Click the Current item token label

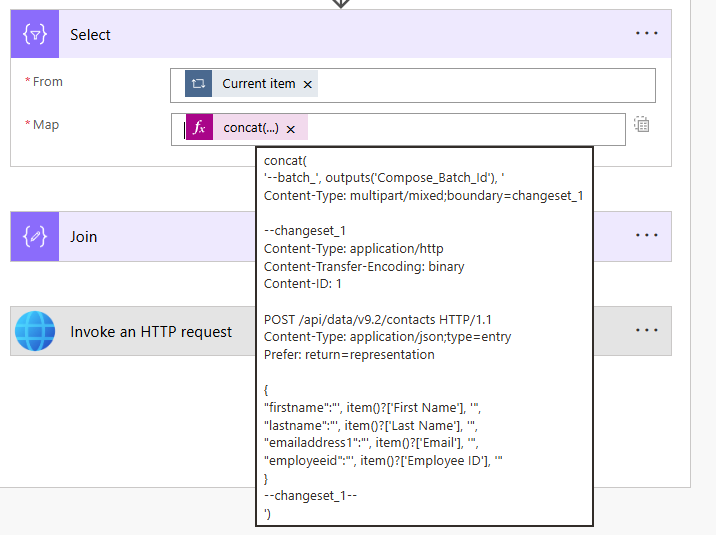(258, 84)
